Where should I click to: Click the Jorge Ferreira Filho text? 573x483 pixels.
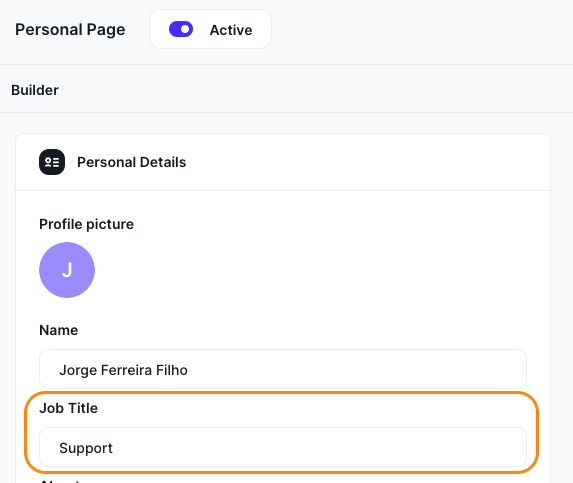pos(124,370)
